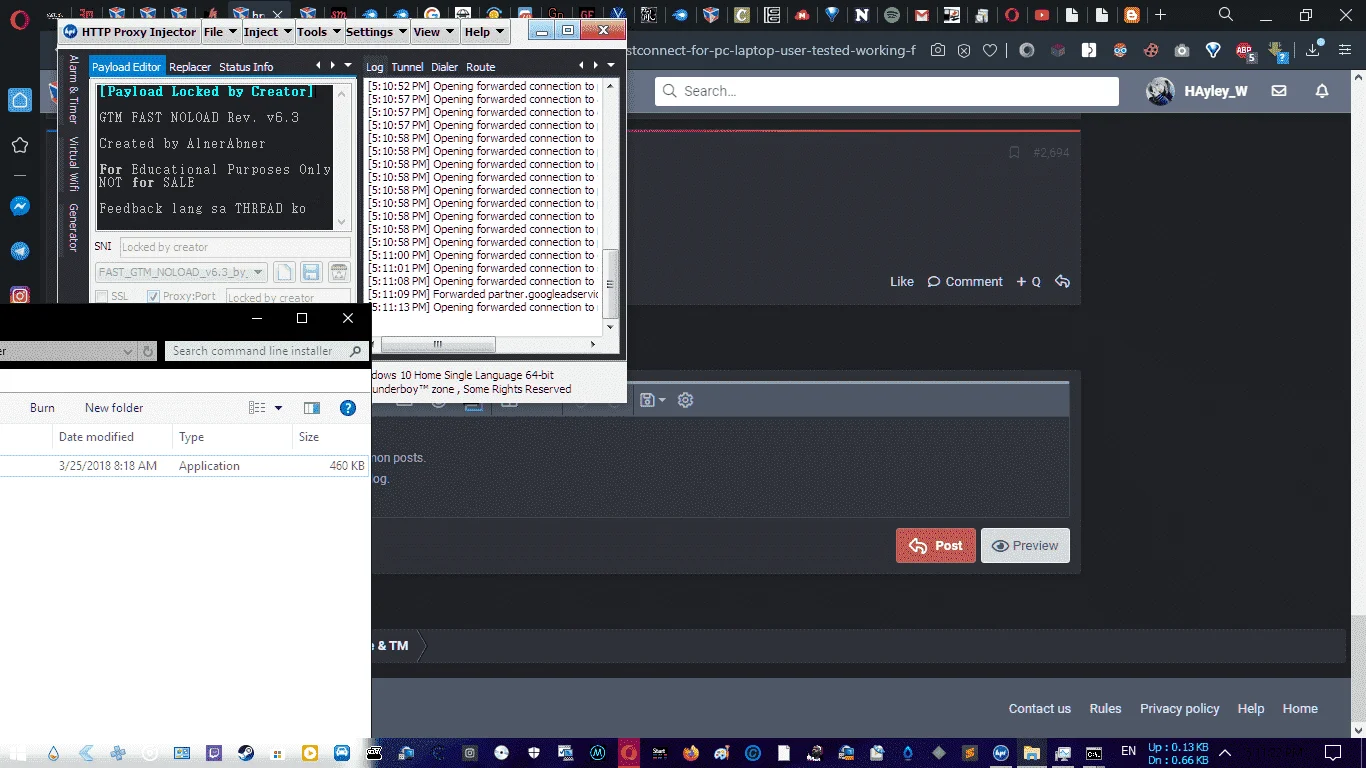Click editor settings gear icon
The height and width of the screenshot is (768, 1366).
(x=685, y=400)
